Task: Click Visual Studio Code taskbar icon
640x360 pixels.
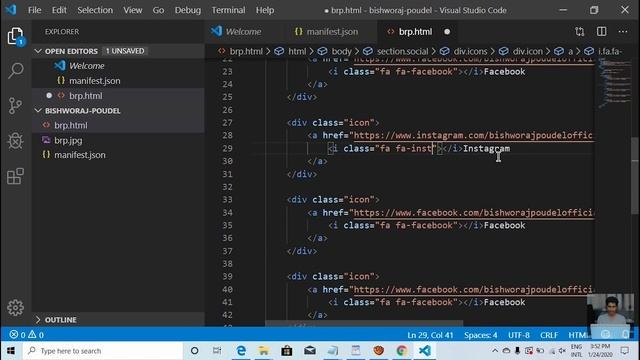Action: 424,351
